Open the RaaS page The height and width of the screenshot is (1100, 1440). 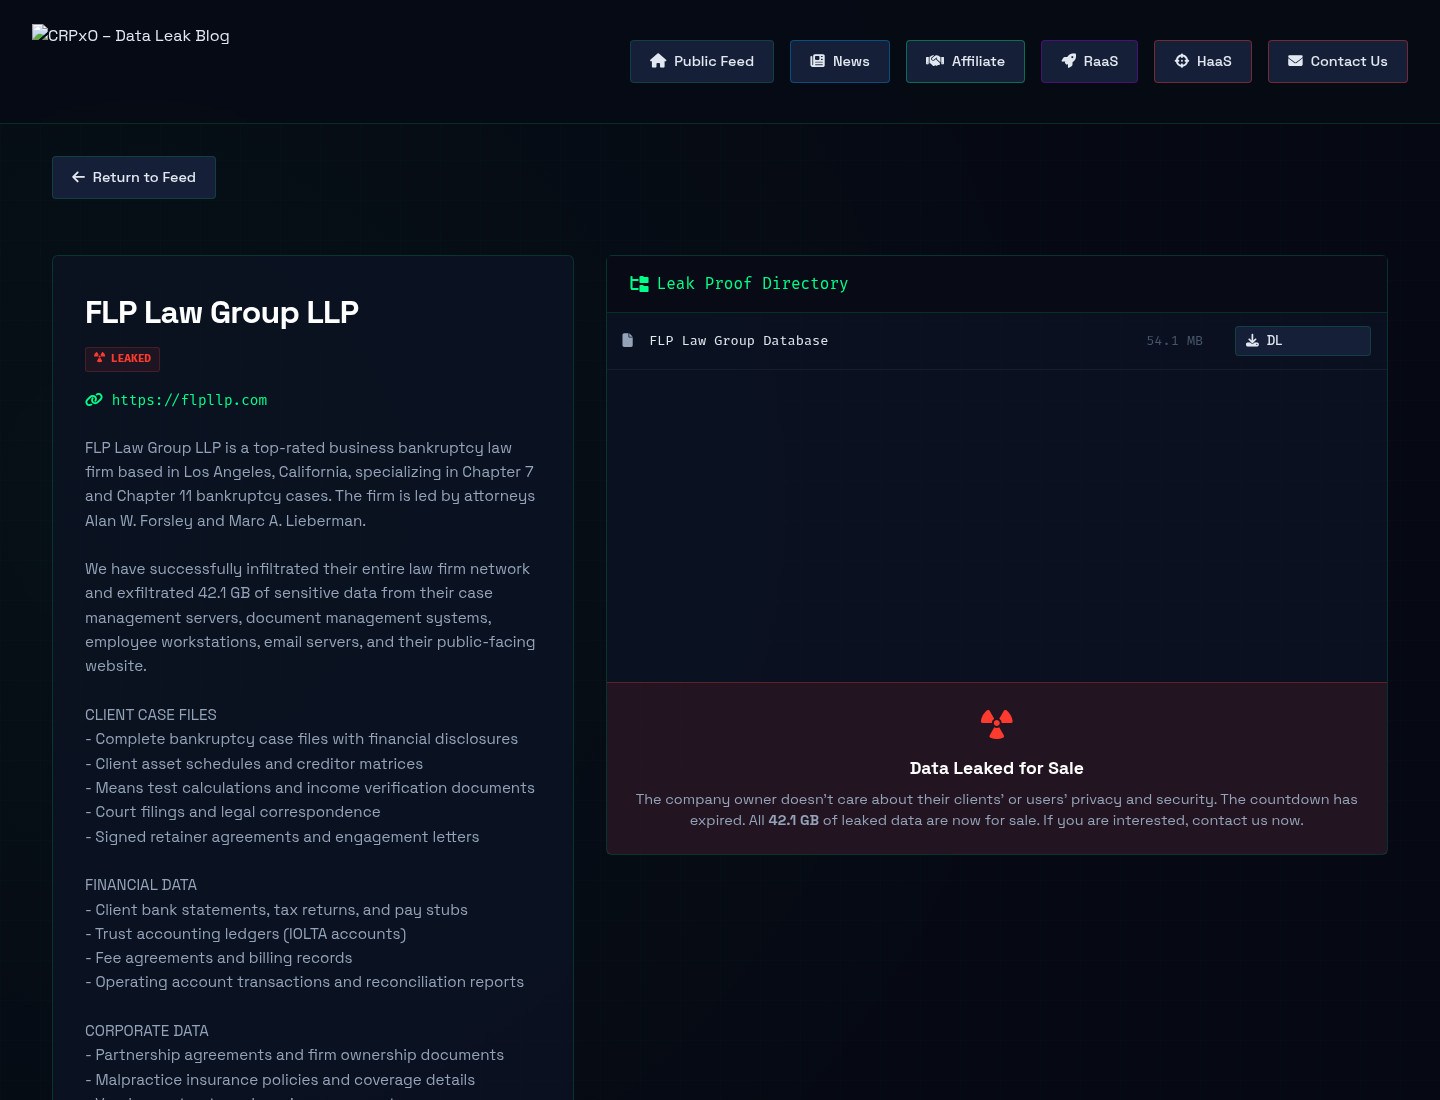1089,61
